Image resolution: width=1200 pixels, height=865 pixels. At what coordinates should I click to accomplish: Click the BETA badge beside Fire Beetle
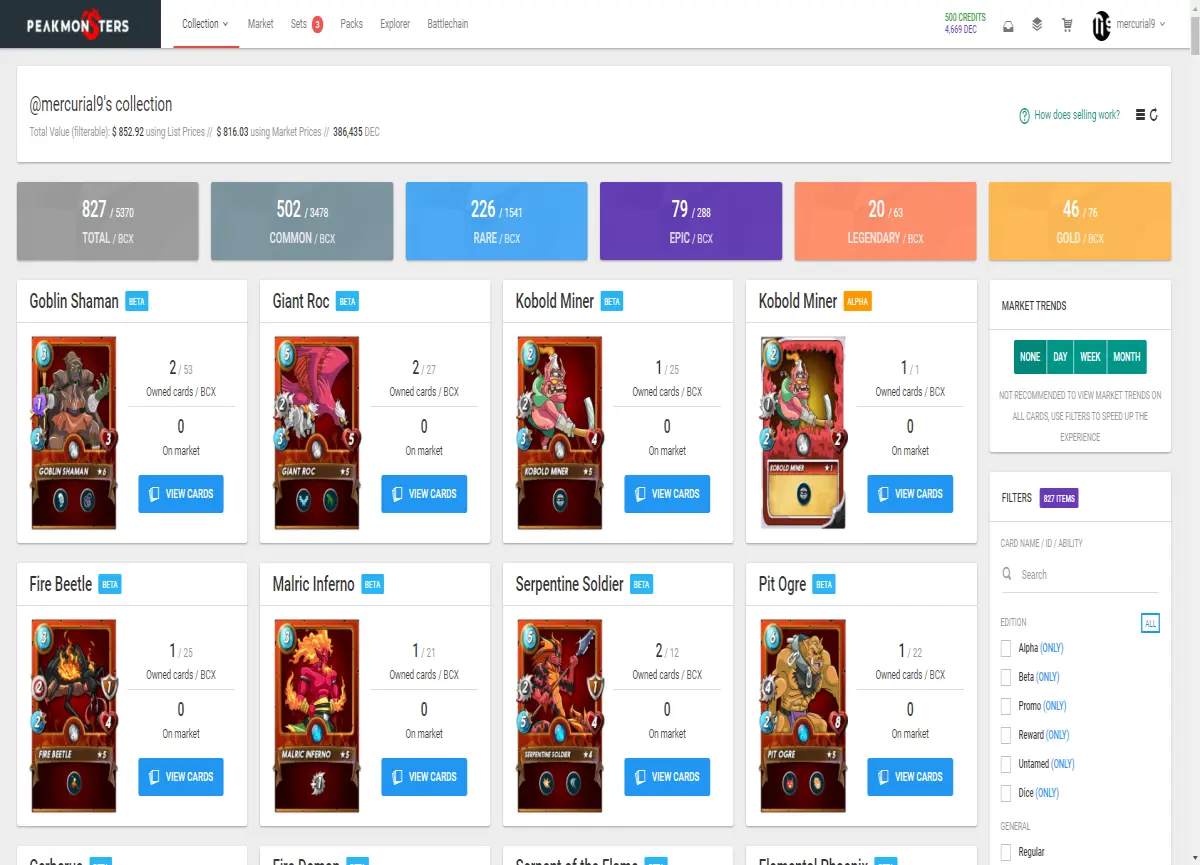[x=110, y=584]
